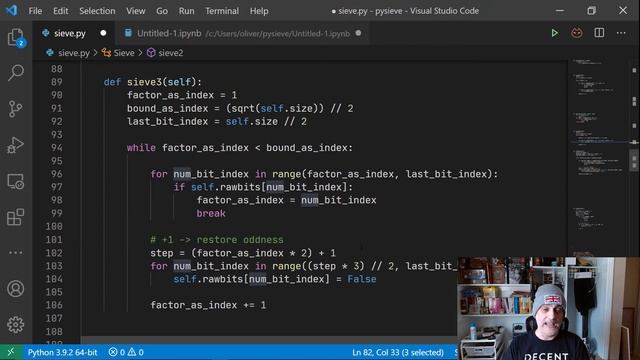
Task: Open the View menu
Action: click(x=136, y=11)
